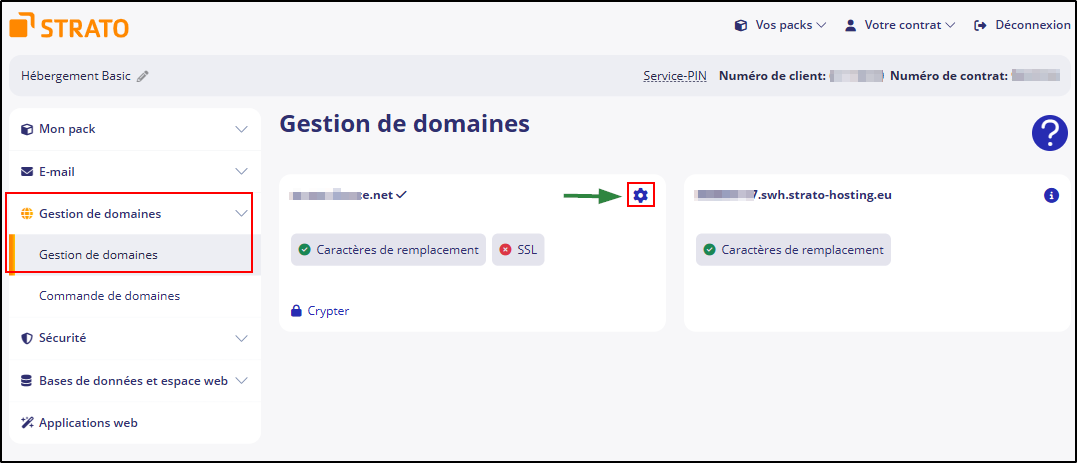Click the lock icon beside Crypter
Image resolution: width=1077 pixels, height=463 pixels.
point(296,310)
